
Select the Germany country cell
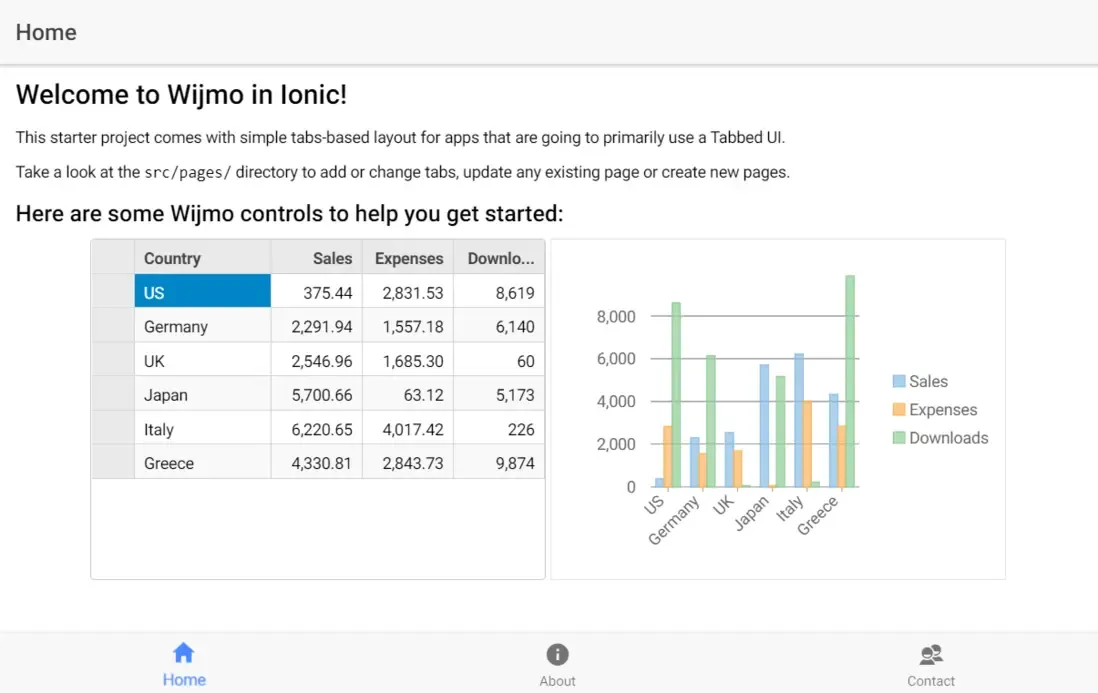(202, 326)
